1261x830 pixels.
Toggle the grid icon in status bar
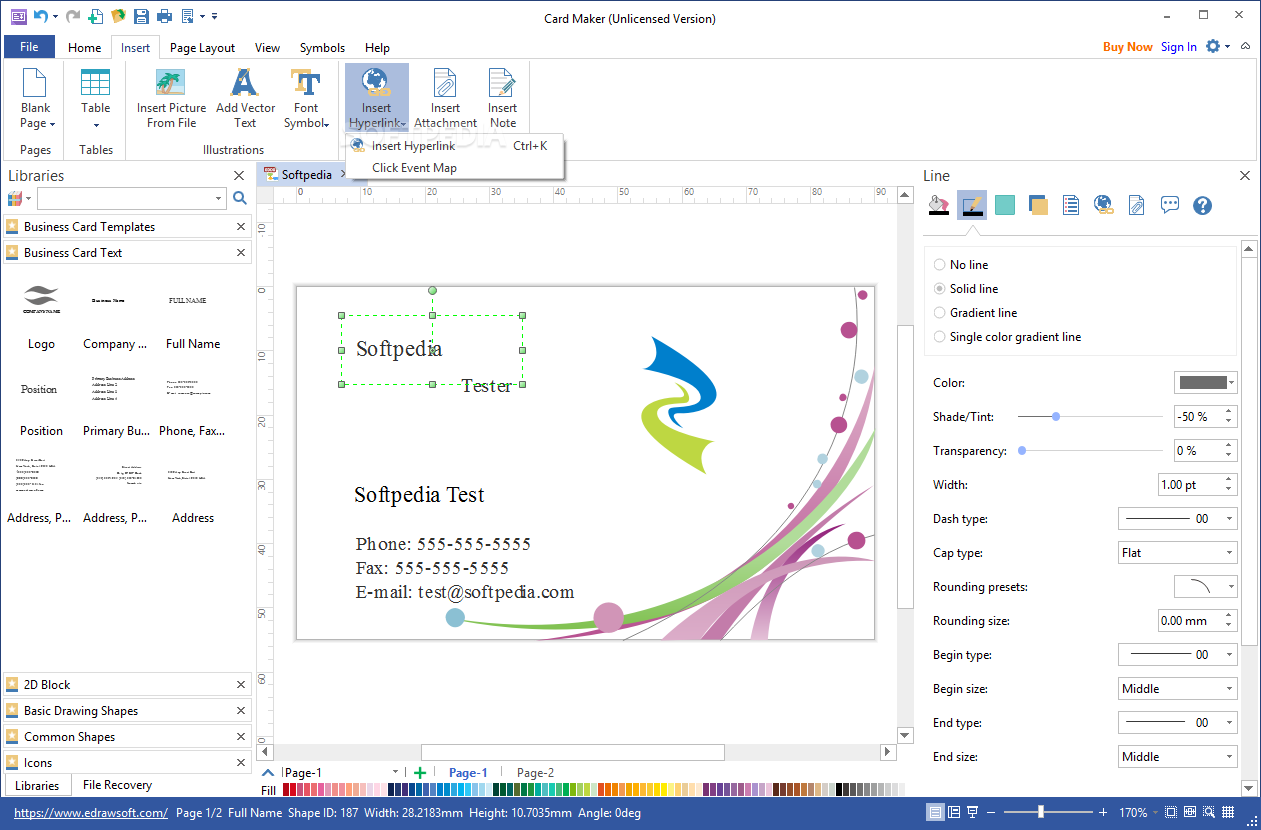click(x=1227, y=812)
